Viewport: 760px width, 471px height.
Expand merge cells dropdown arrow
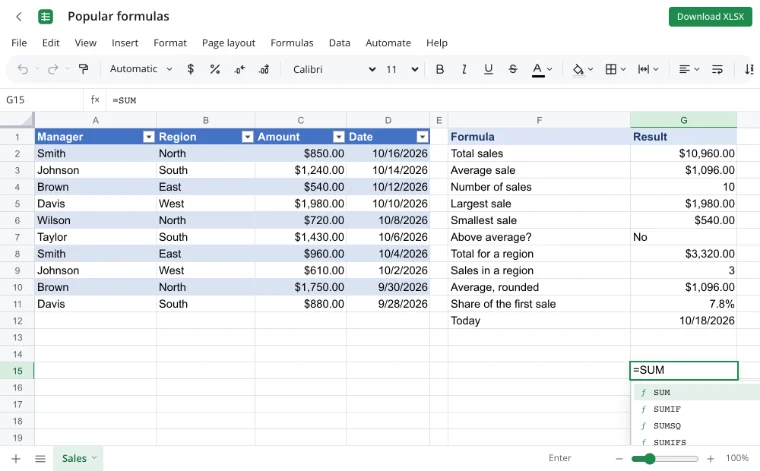pyautogui.click(x=656, y=69)
